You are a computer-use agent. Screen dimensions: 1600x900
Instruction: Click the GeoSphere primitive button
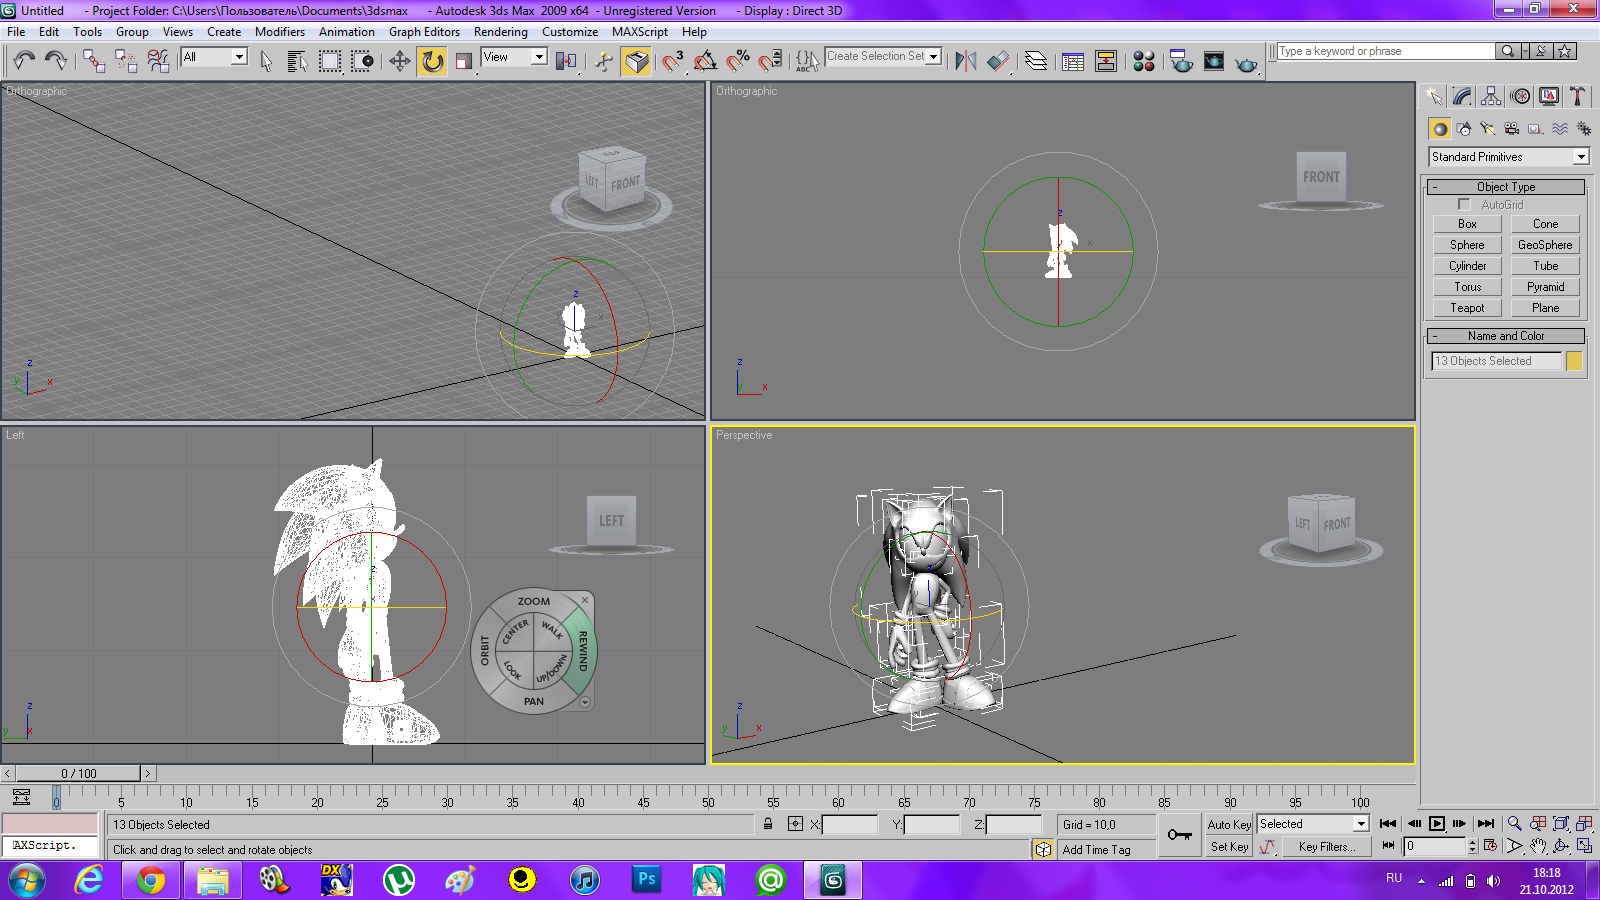click(1545, 245)
